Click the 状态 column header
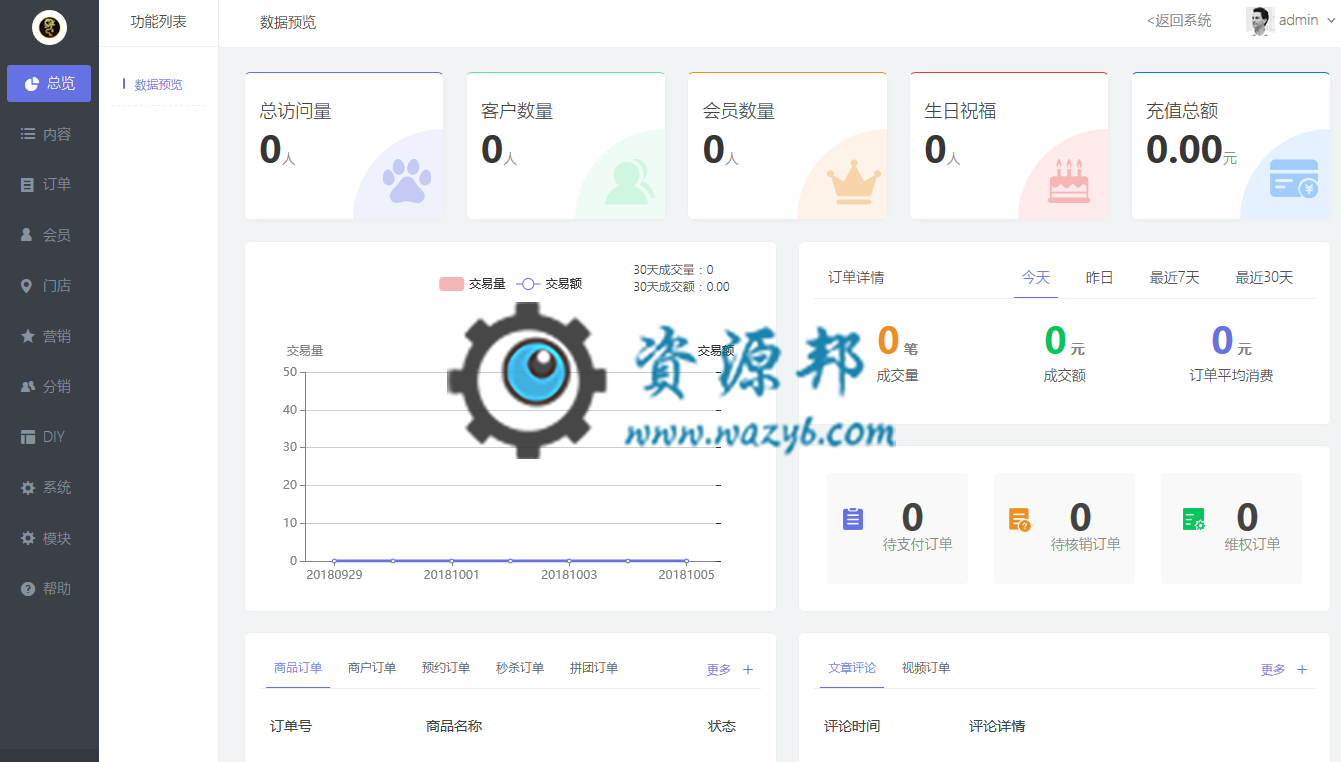Image resolution: width=1341 pixels, height=762 pixels. [722, 726]
